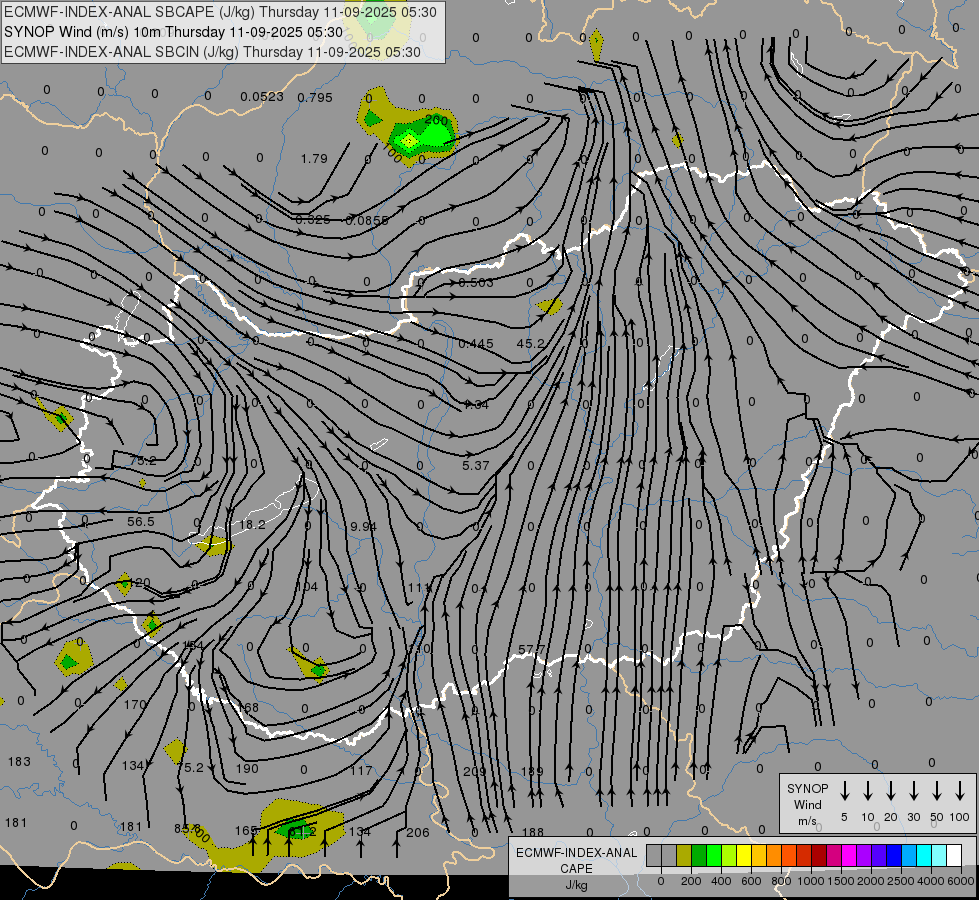Click the map value 0.0855
The height and width of the screenshot is (900, 979).
(367, 220)
